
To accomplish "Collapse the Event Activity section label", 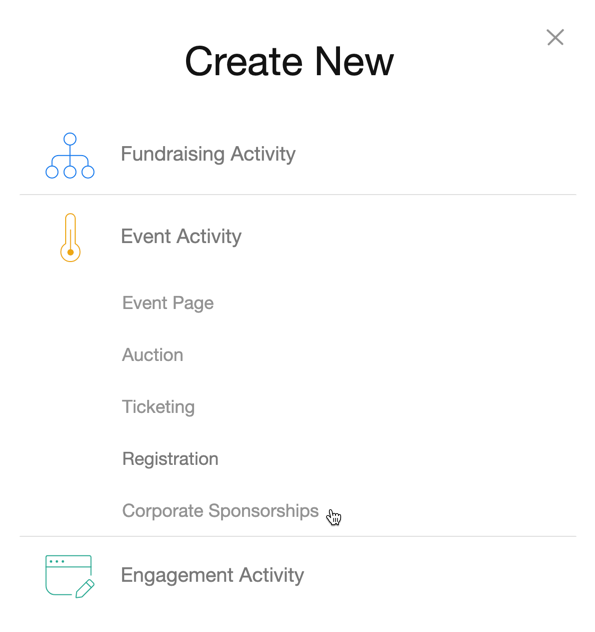I will [x=181, y=237].
